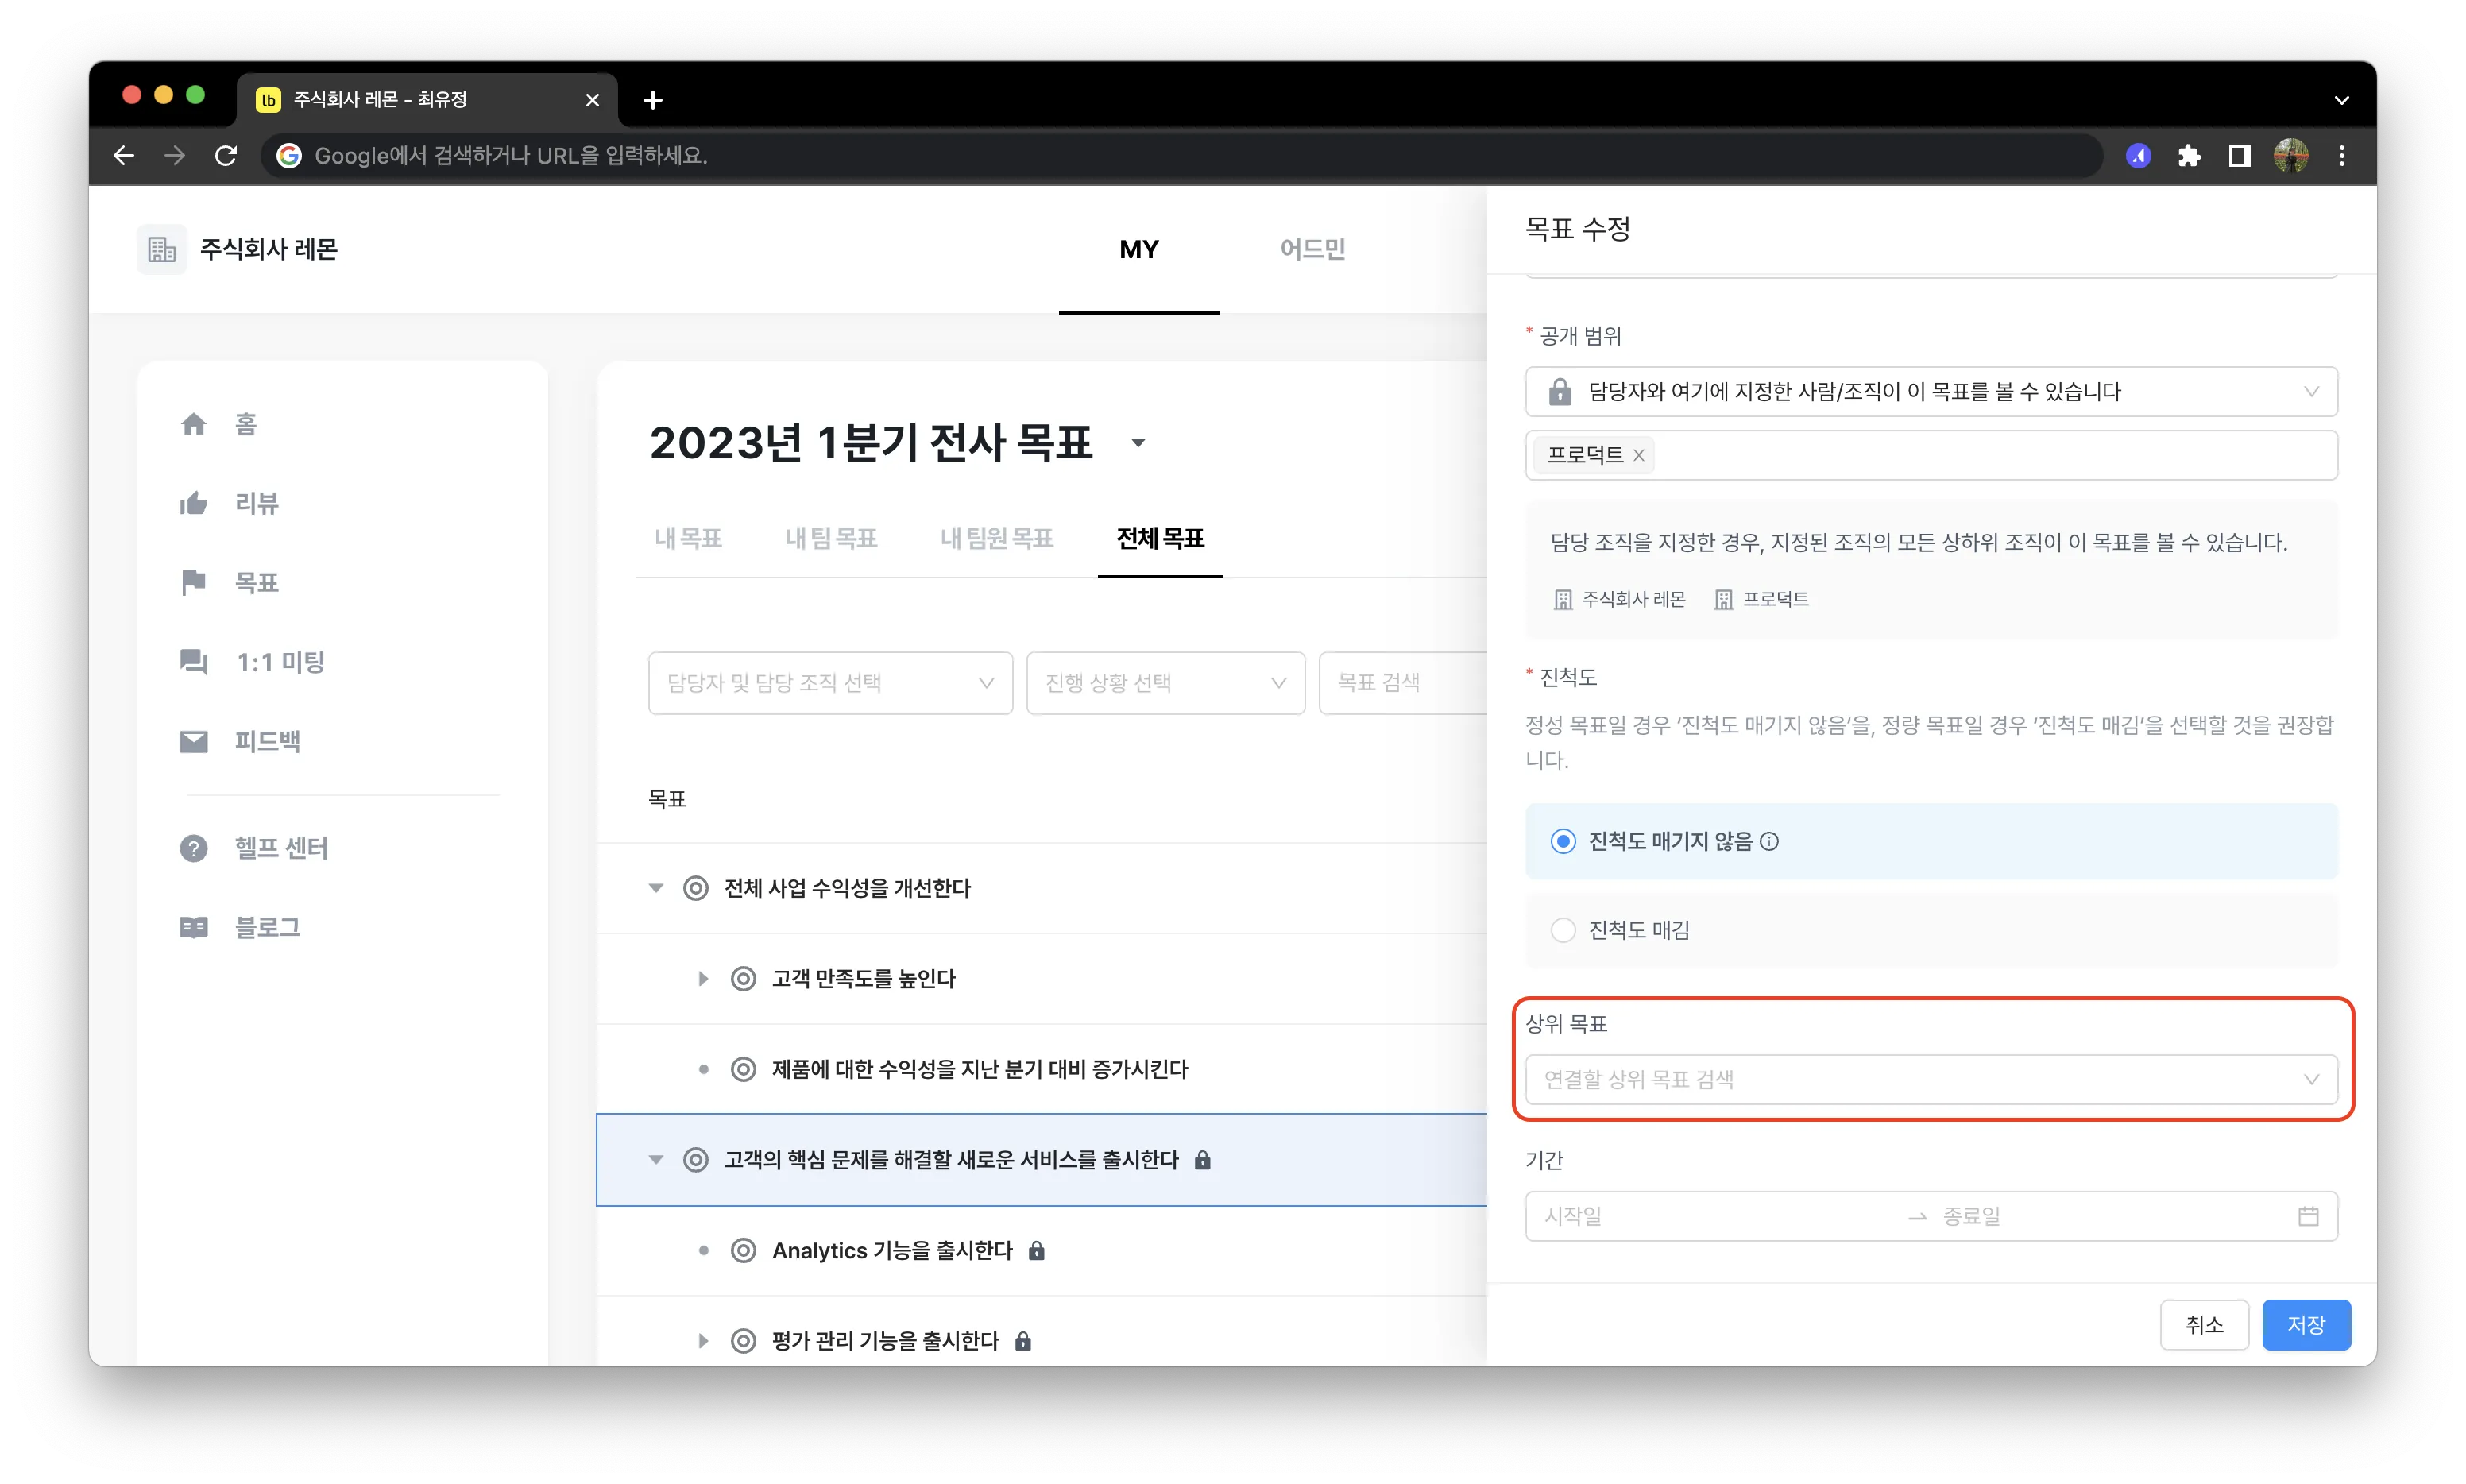Click the home icon in the sidebar
Viewport: 2466px width, 1484px height.
coord(193,424)
